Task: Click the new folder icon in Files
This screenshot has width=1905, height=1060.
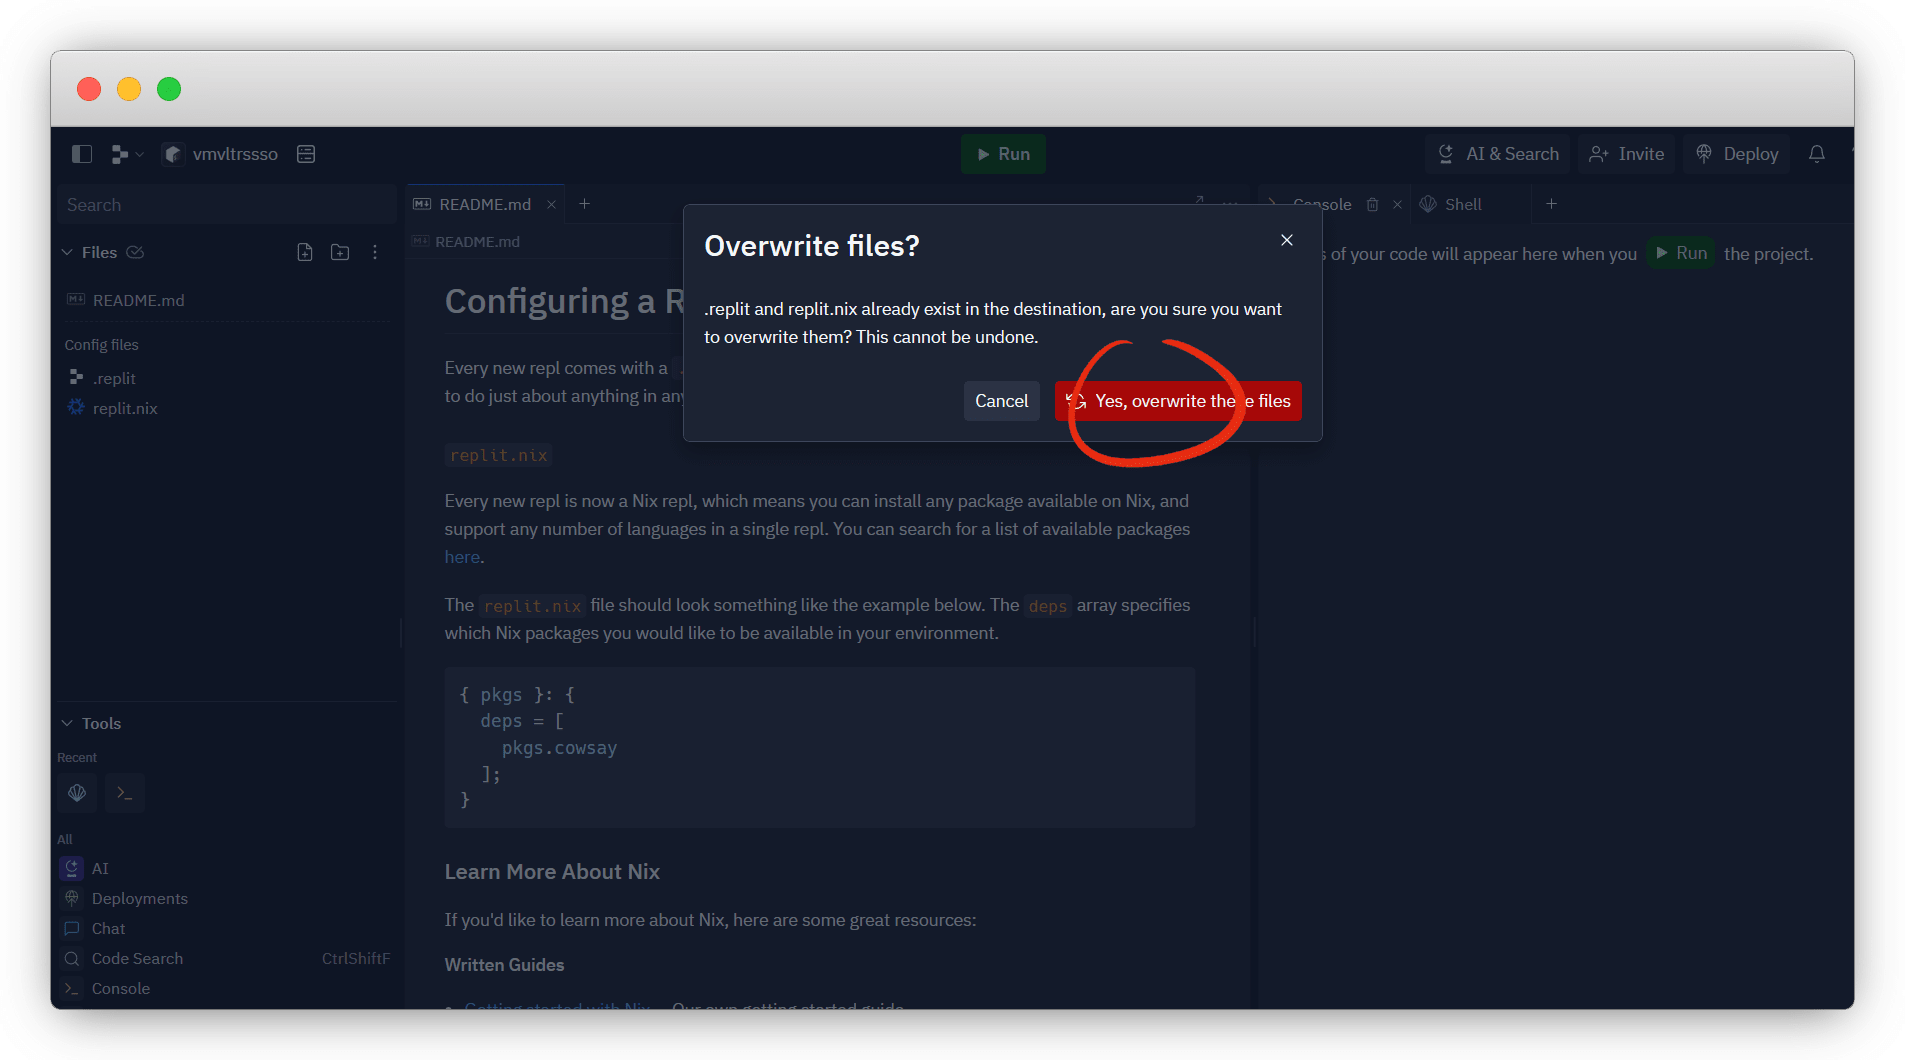Action: click(x=340, y=252)
